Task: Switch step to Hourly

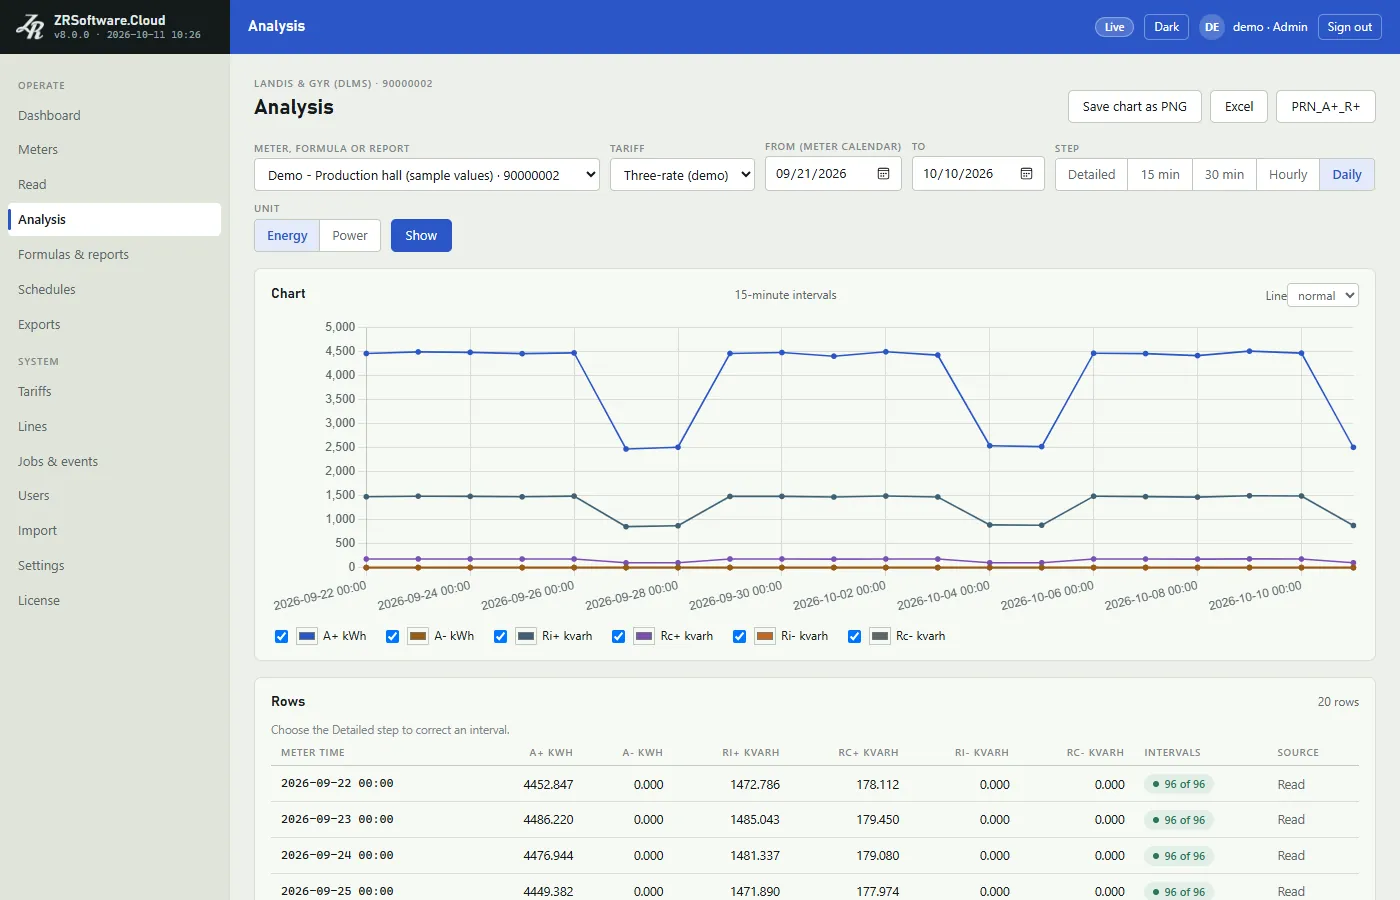Action: tap(1287, 174)
